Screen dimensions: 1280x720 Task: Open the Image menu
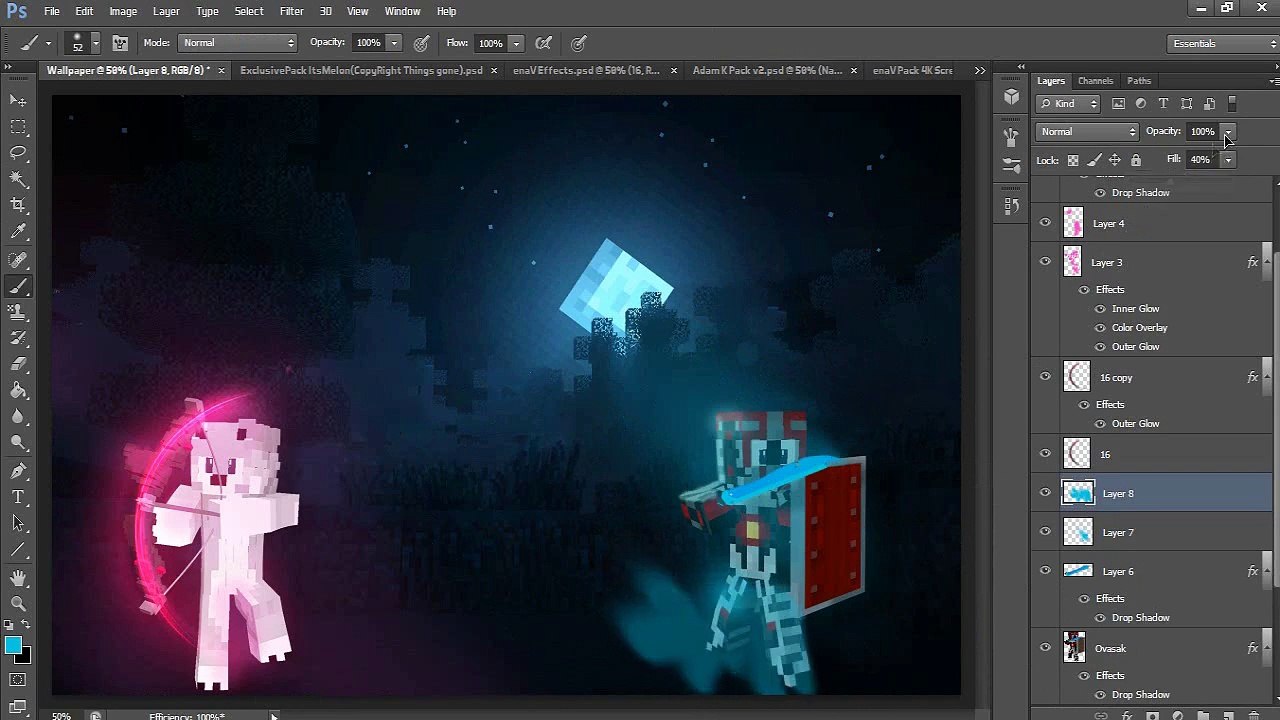click(x=123, y=11)
